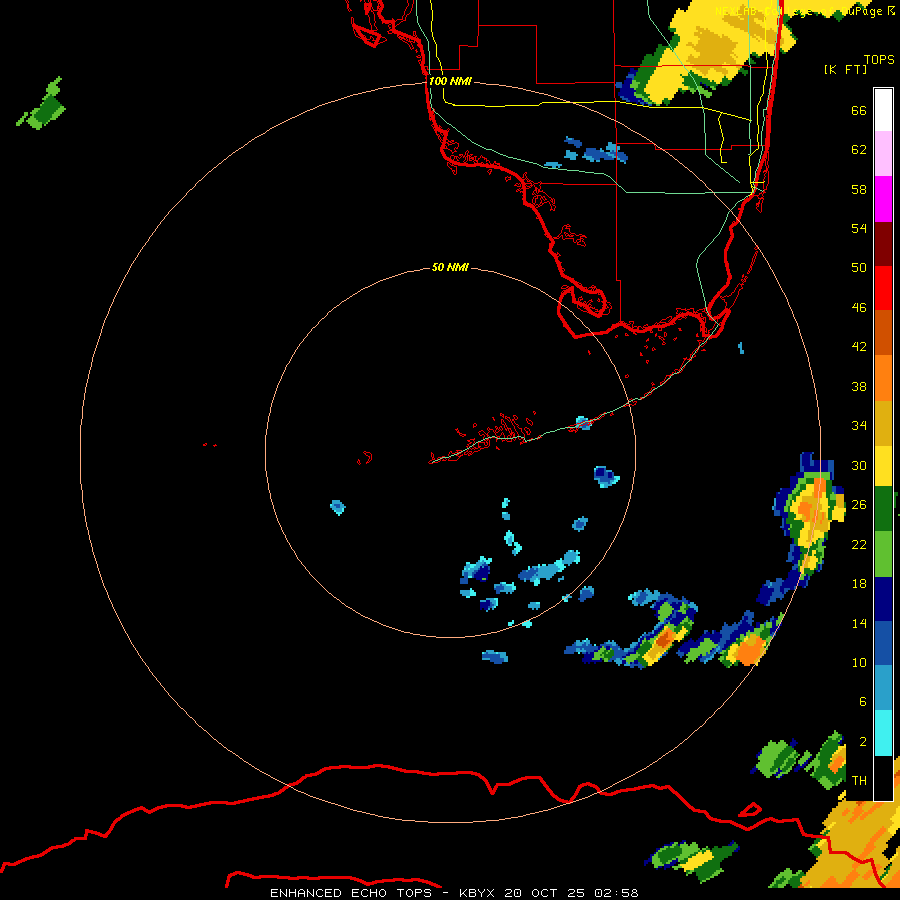
Task: Click 'ENHANCED ECHO TOPS' in the bottom caption
Action: tap(351, 893)
